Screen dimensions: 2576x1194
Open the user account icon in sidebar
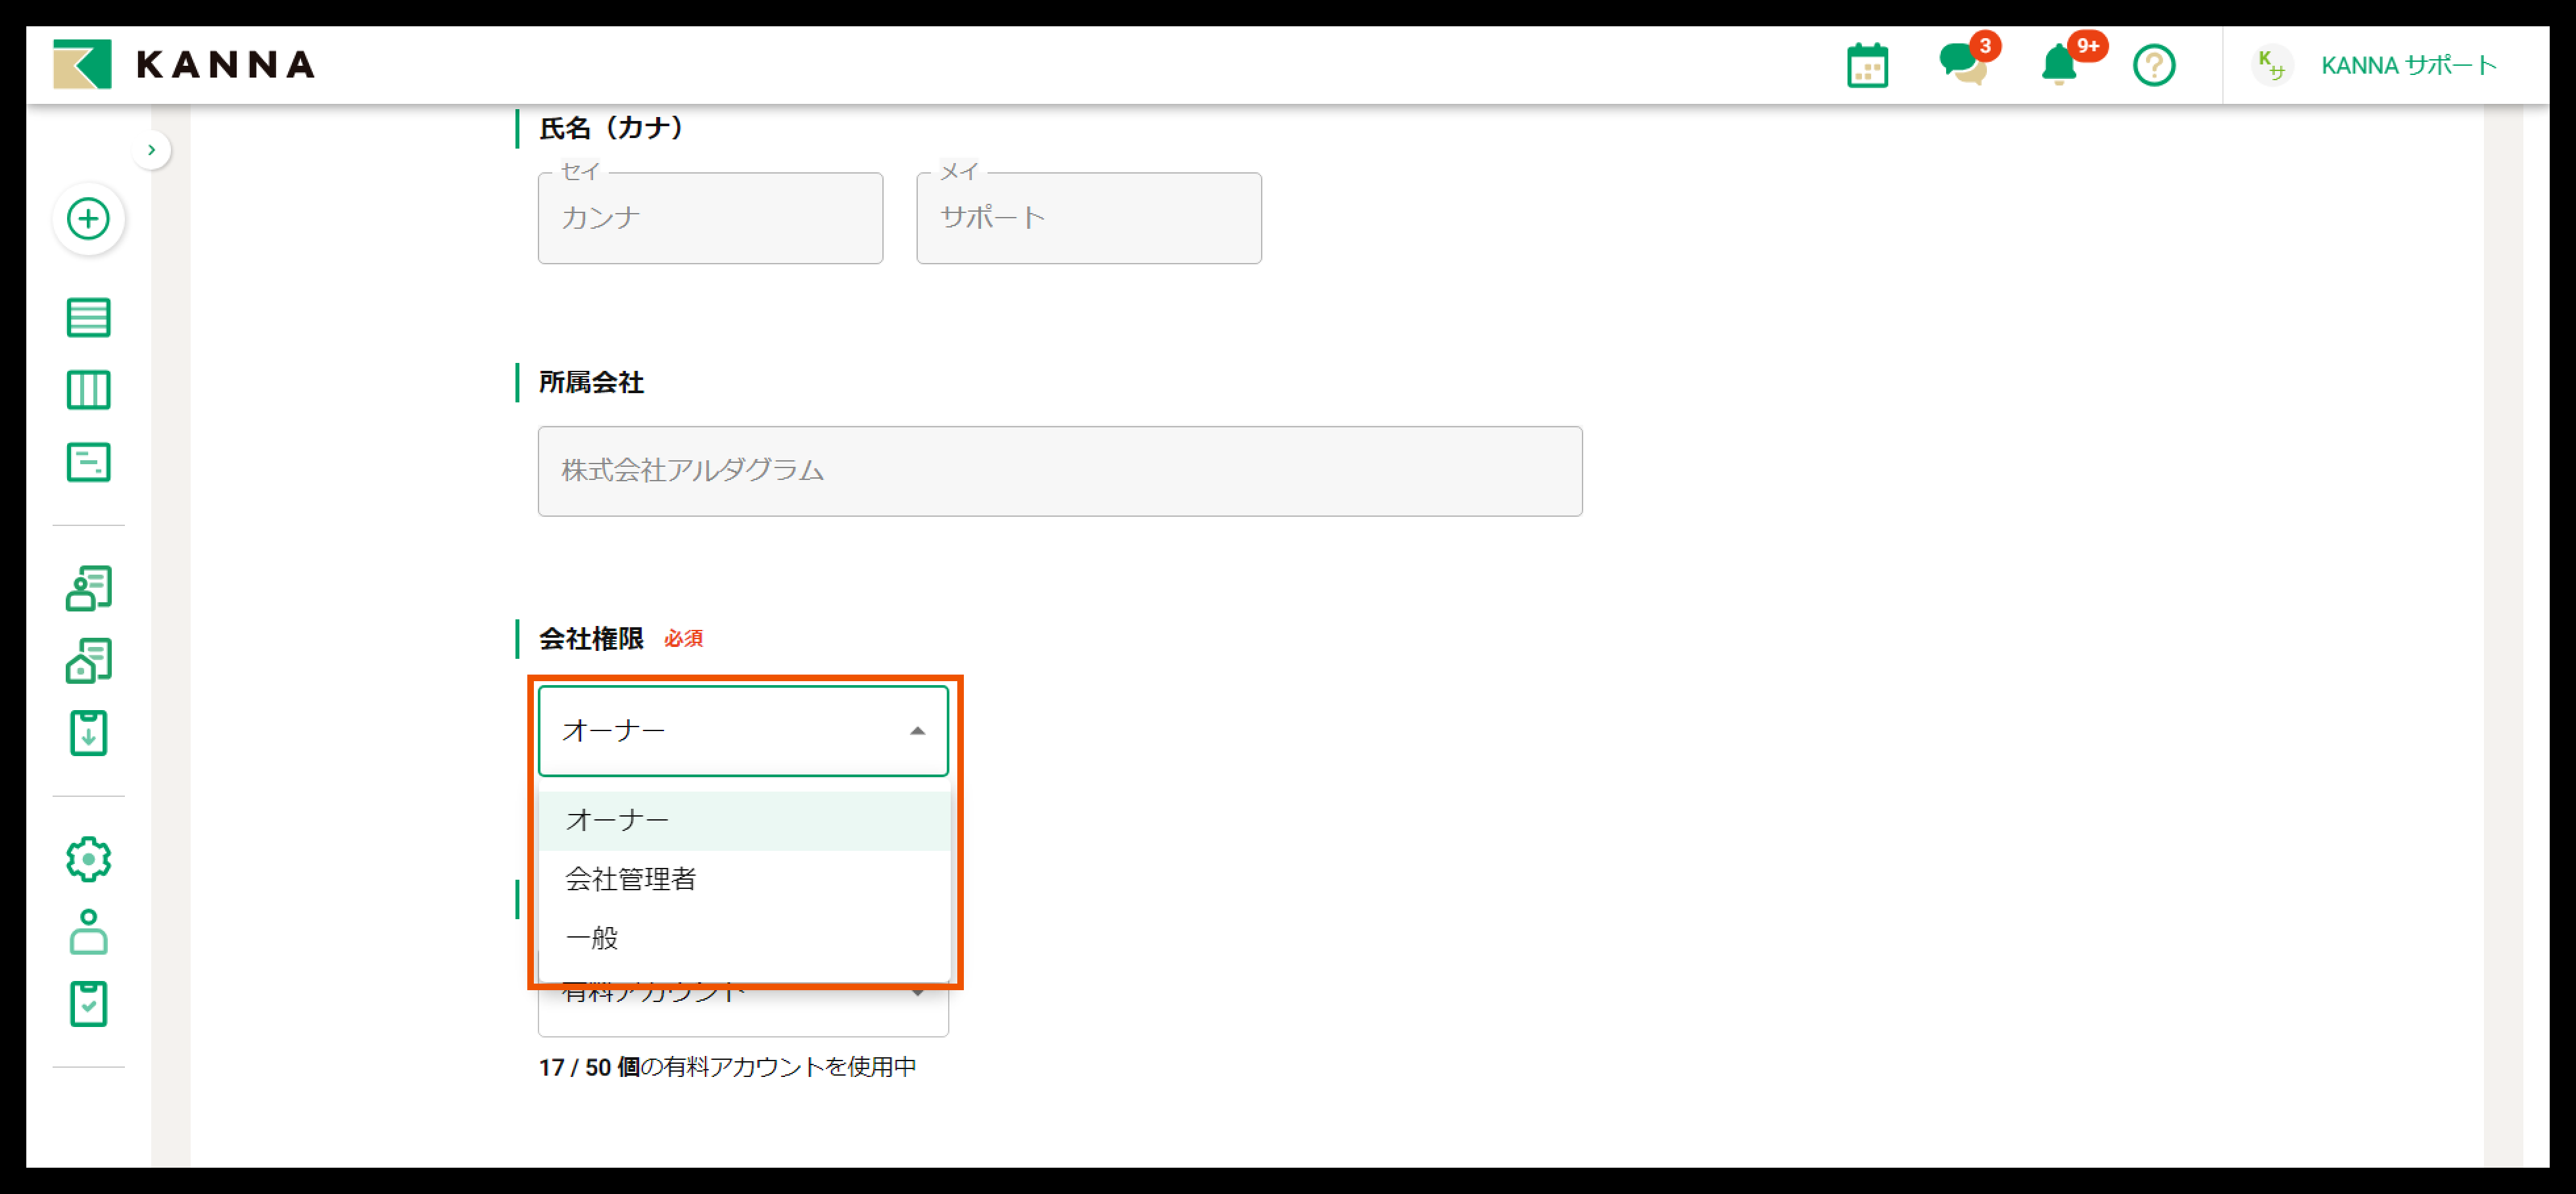(88, 931)
